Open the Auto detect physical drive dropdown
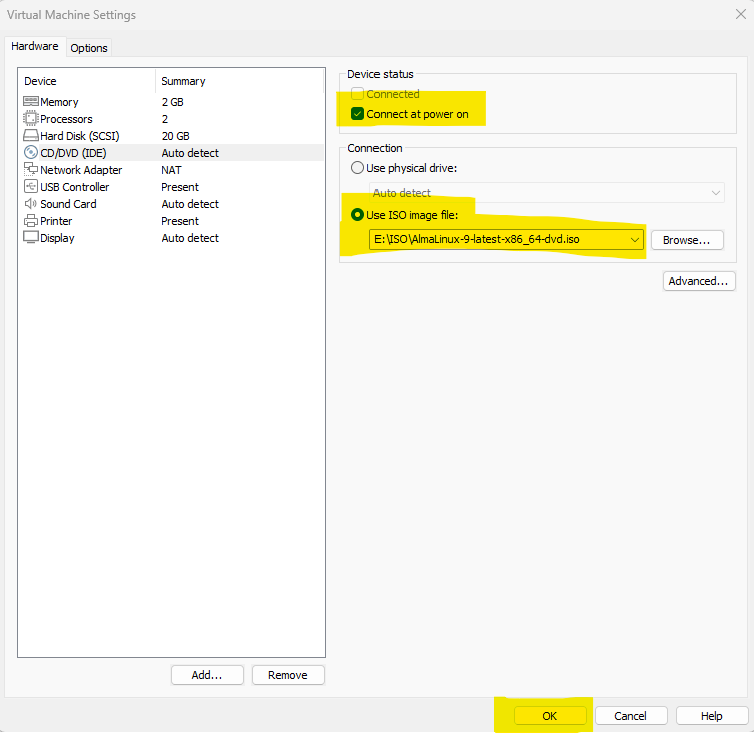755x734 pixels. point(716,192)
